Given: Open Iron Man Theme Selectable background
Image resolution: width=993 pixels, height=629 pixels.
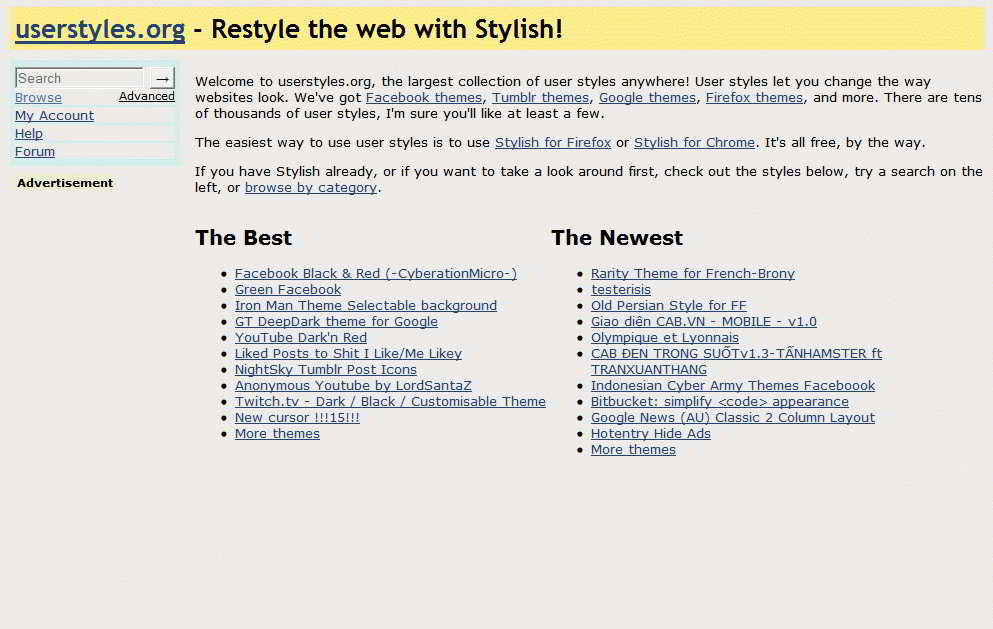Looking at the screenshot, I should pyautogui.click(x=366, y=305).
